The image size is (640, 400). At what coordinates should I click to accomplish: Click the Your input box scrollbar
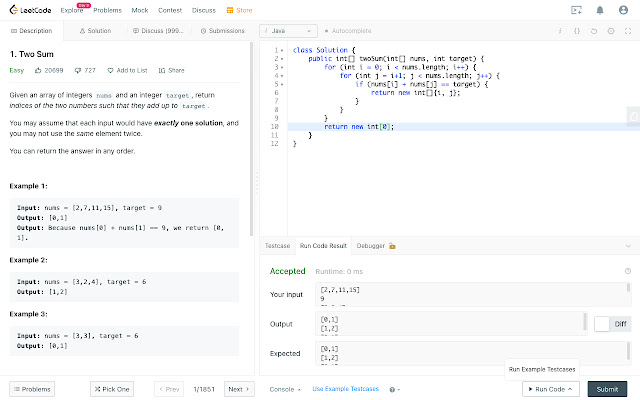(x=628, y=288)
